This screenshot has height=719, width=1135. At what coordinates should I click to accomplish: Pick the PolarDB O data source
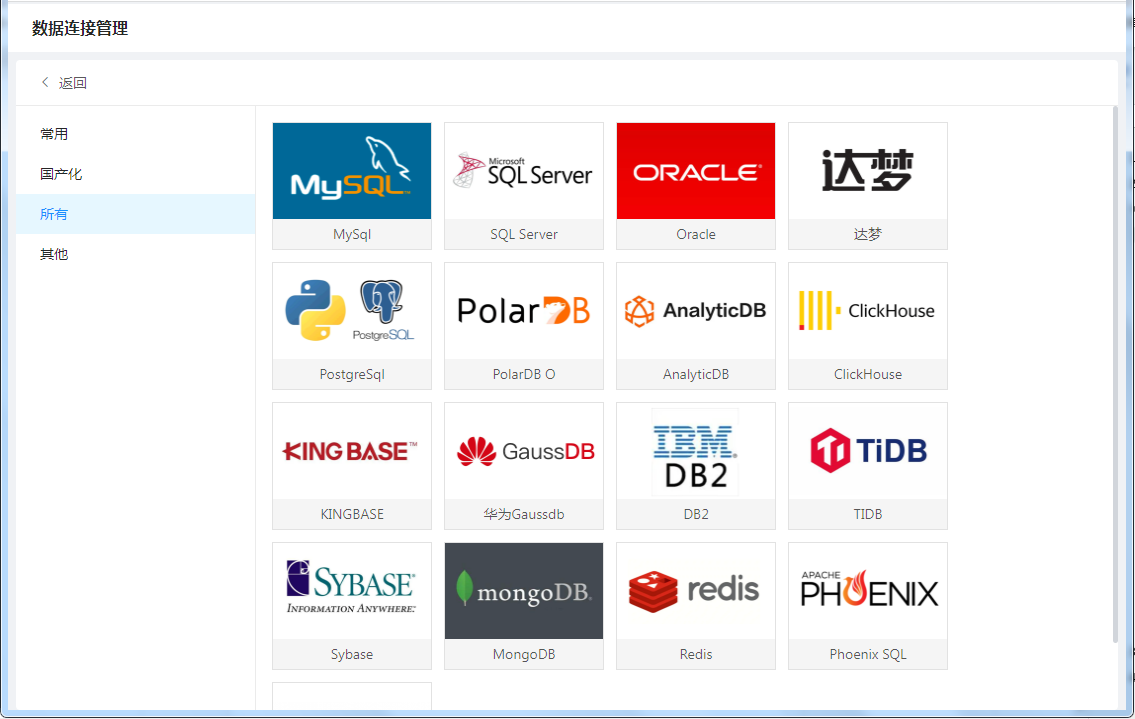(523, 311)
